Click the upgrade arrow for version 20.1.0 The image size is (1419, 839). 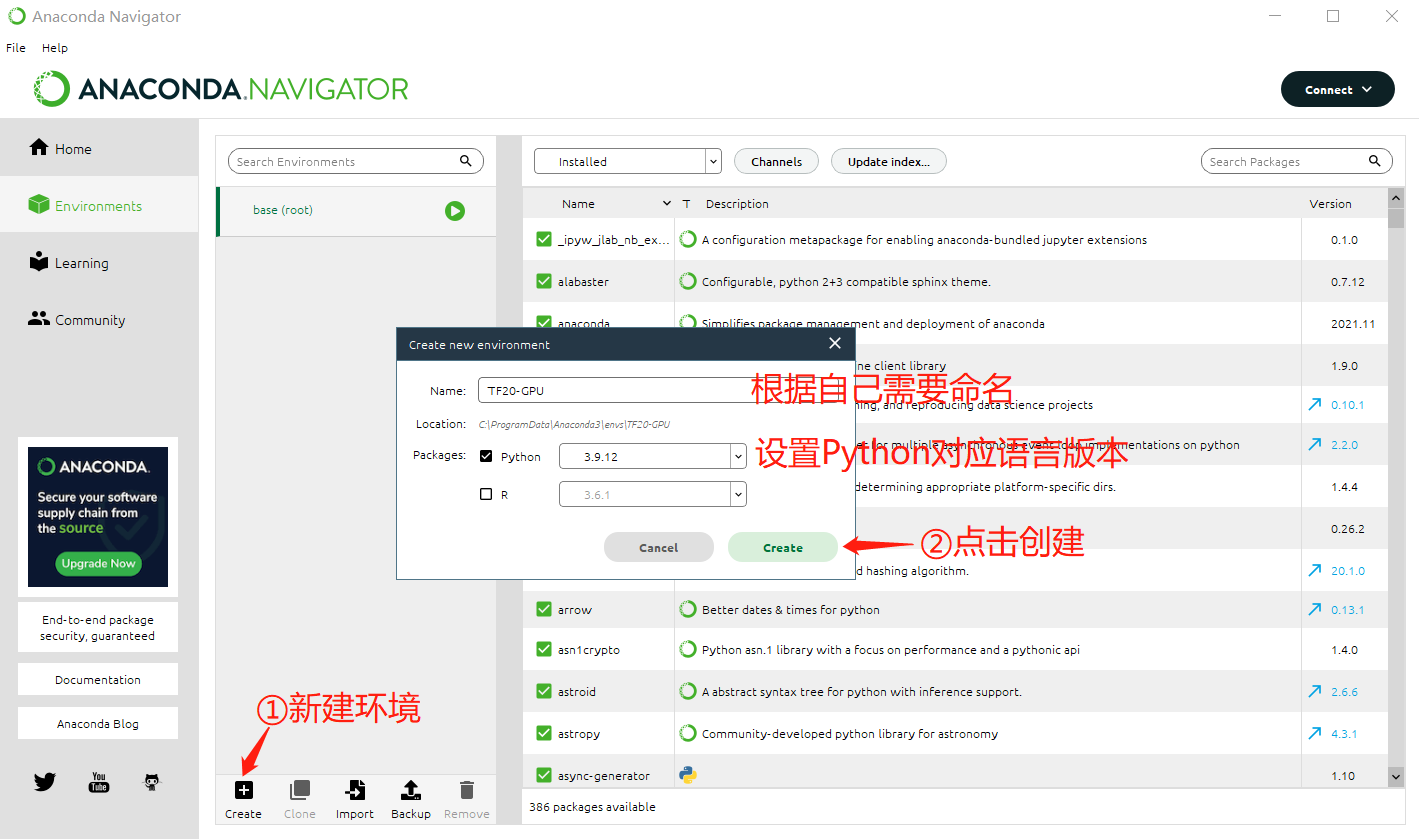1314,571
